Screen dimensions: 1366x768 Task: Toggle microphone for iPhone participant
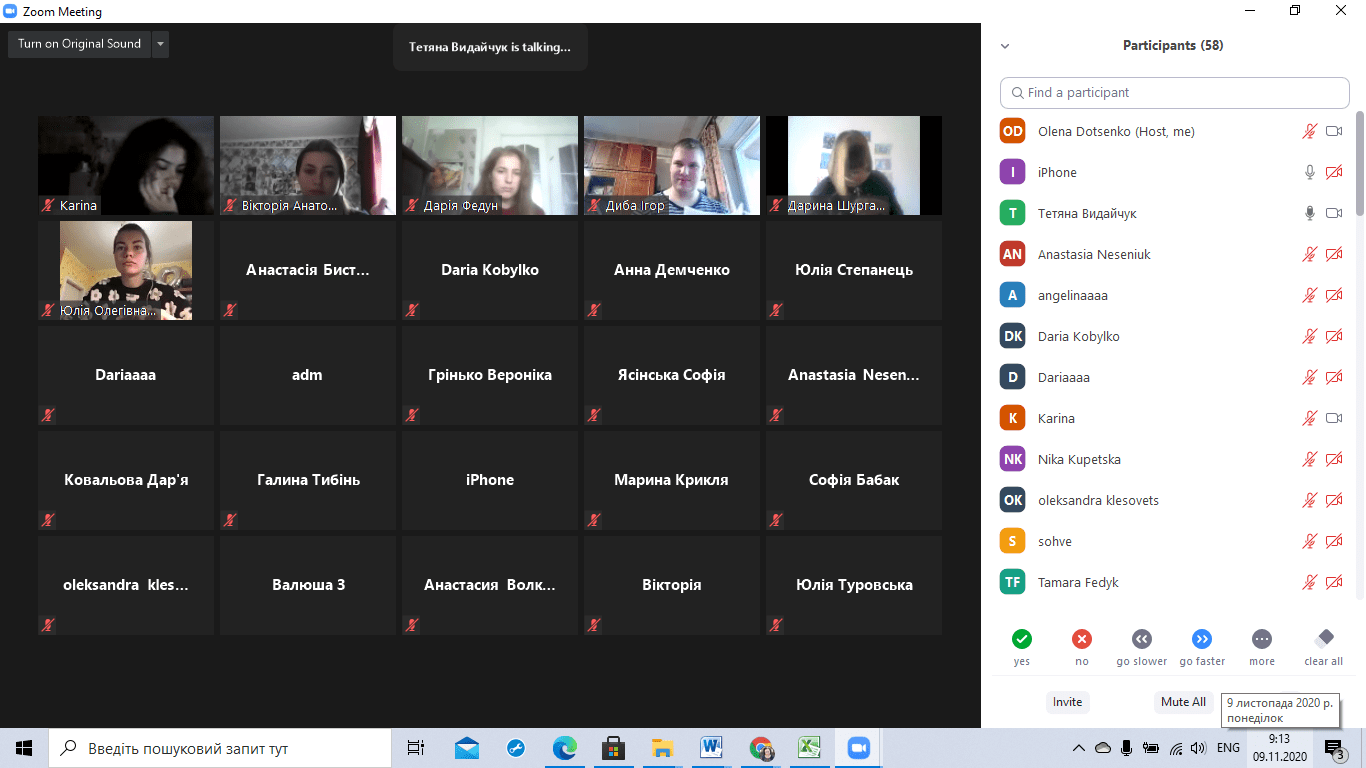pos(1309,172)
